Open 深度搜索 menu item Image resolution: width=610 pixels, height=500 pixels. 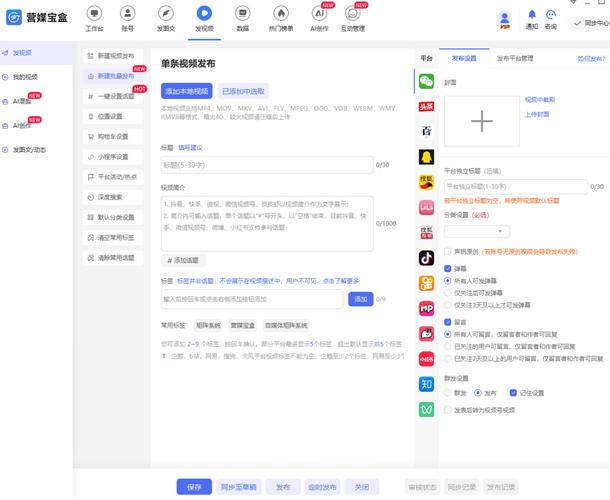[x=113, y=197]
